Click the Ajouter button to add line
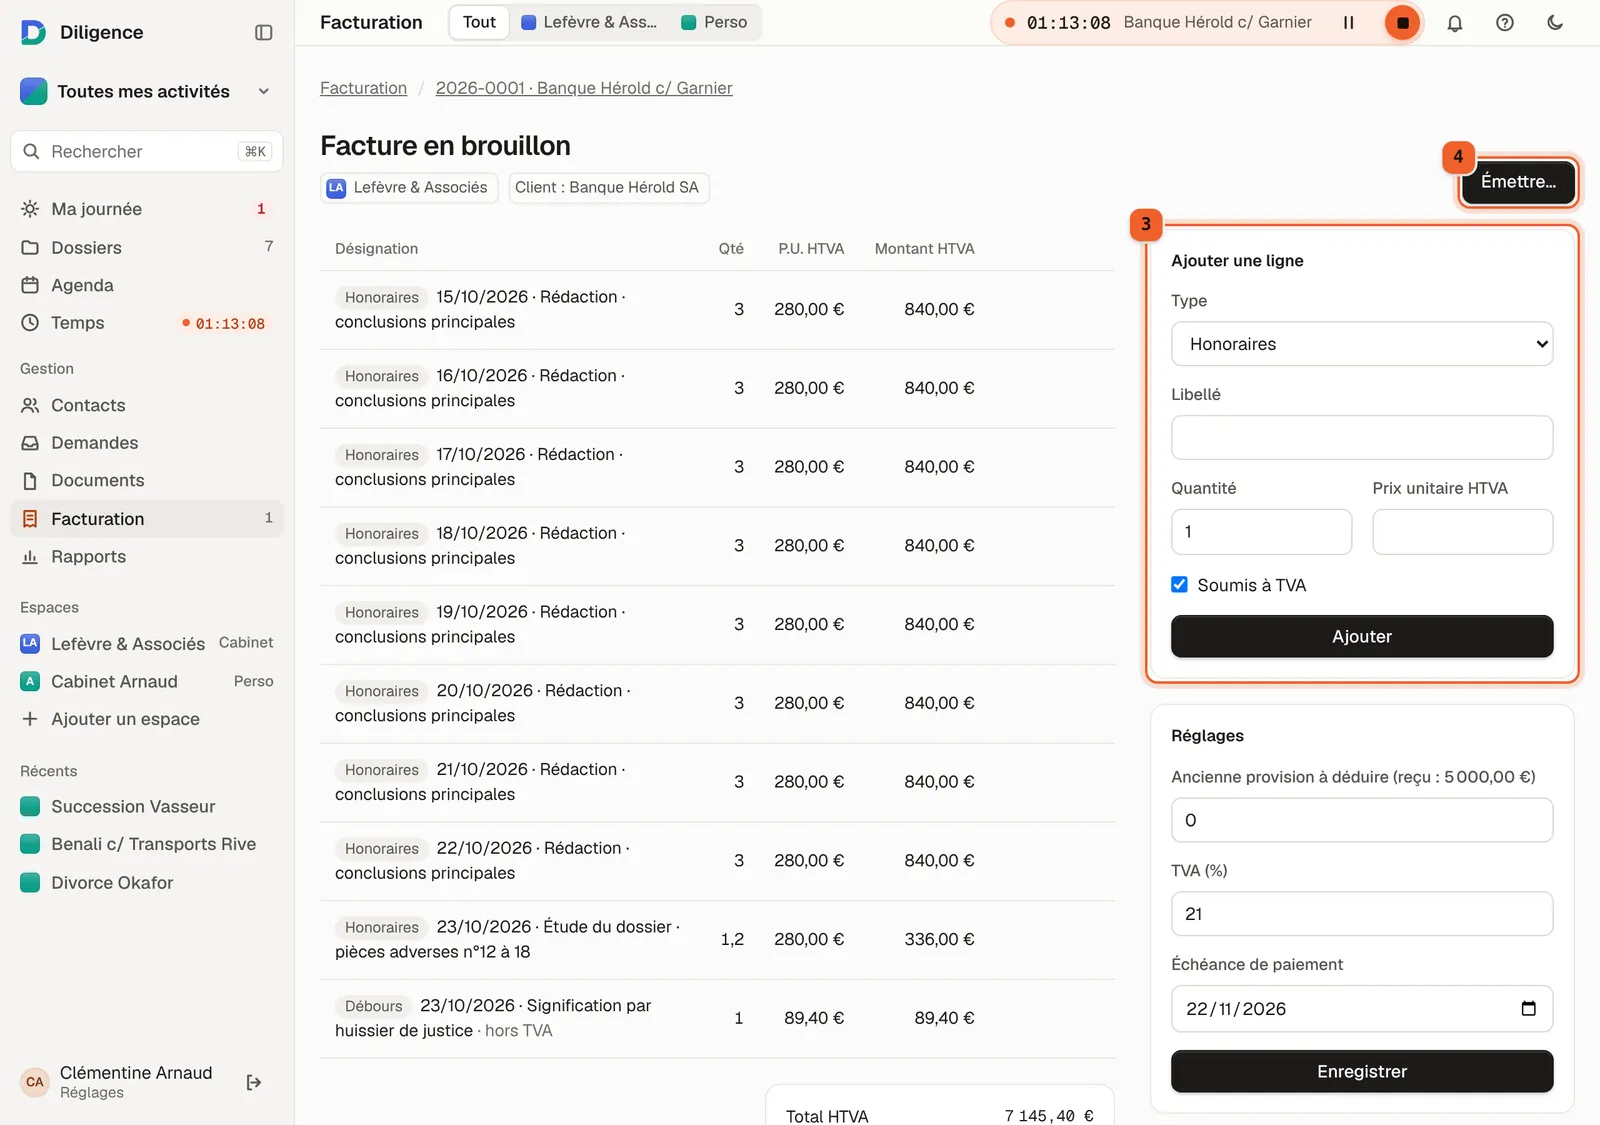The height and width of the screenshot is (1125, 1600). coord(1362,637)
